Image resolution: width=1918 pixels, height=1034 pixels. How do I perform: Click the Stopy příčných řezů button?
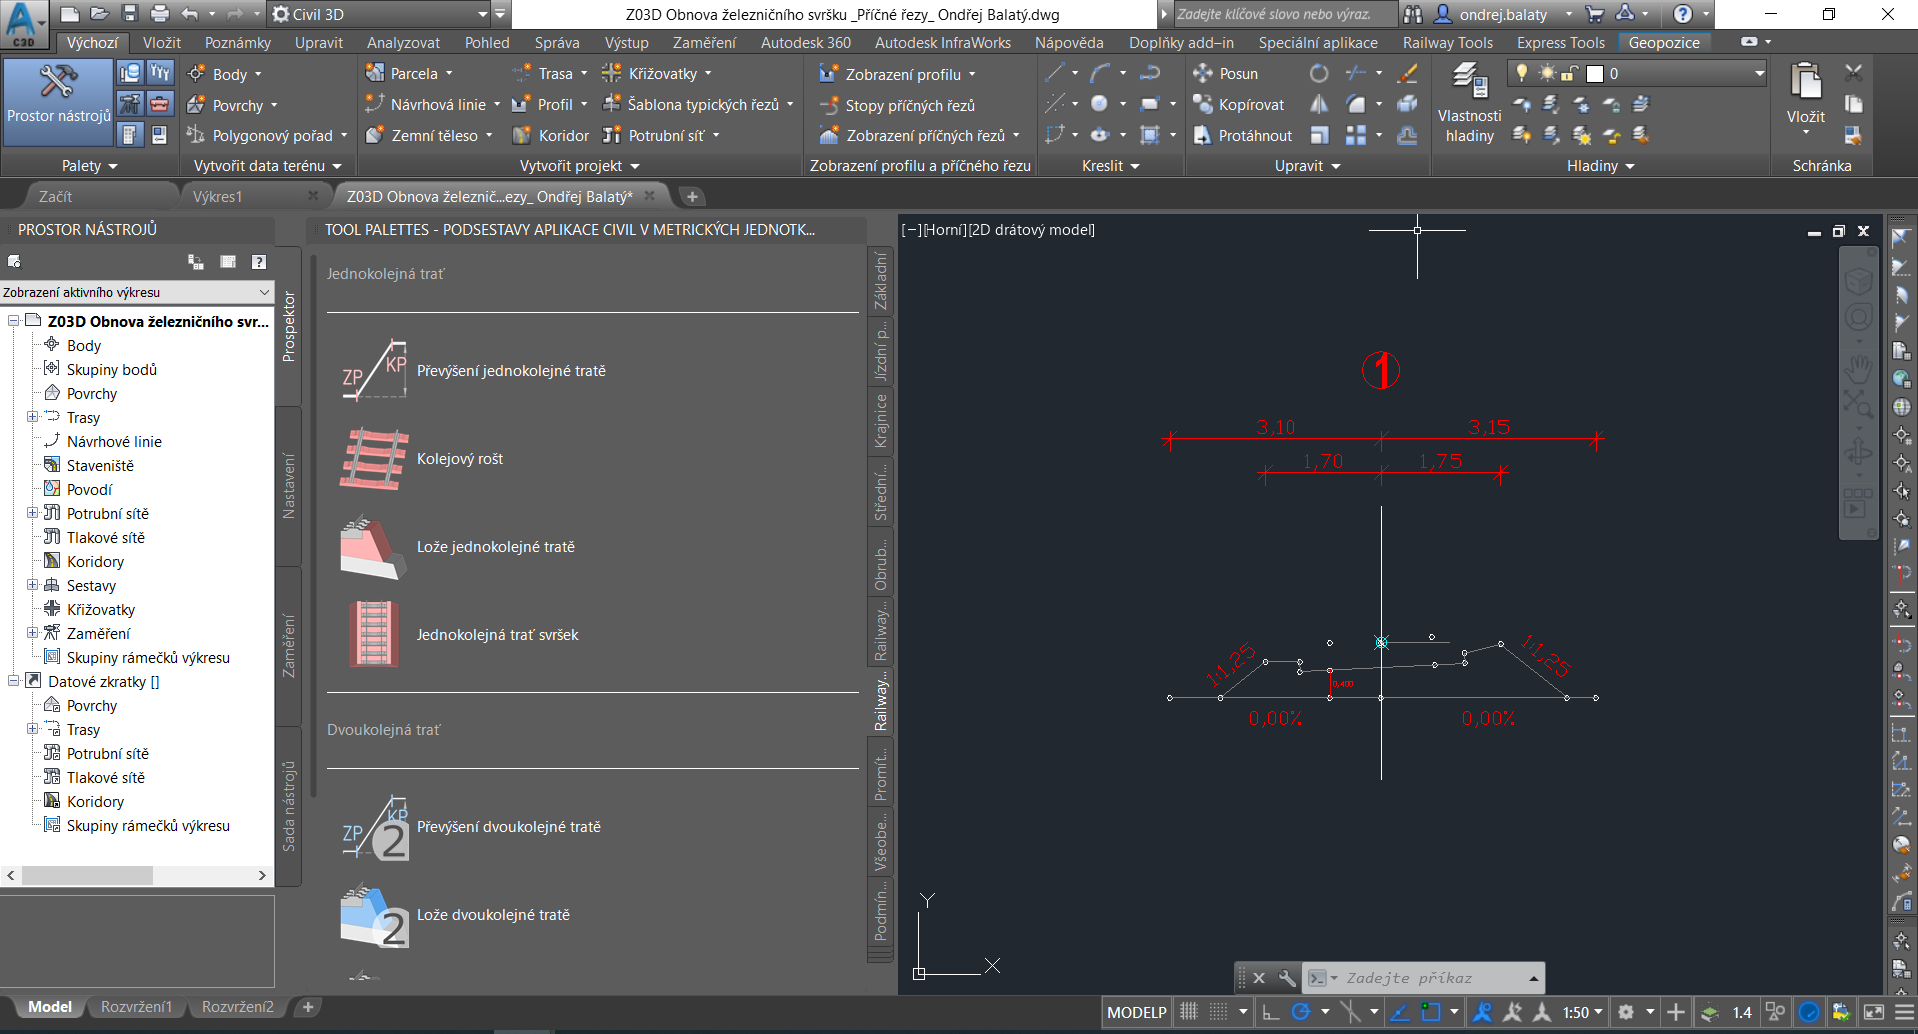(x=897, y=105)
